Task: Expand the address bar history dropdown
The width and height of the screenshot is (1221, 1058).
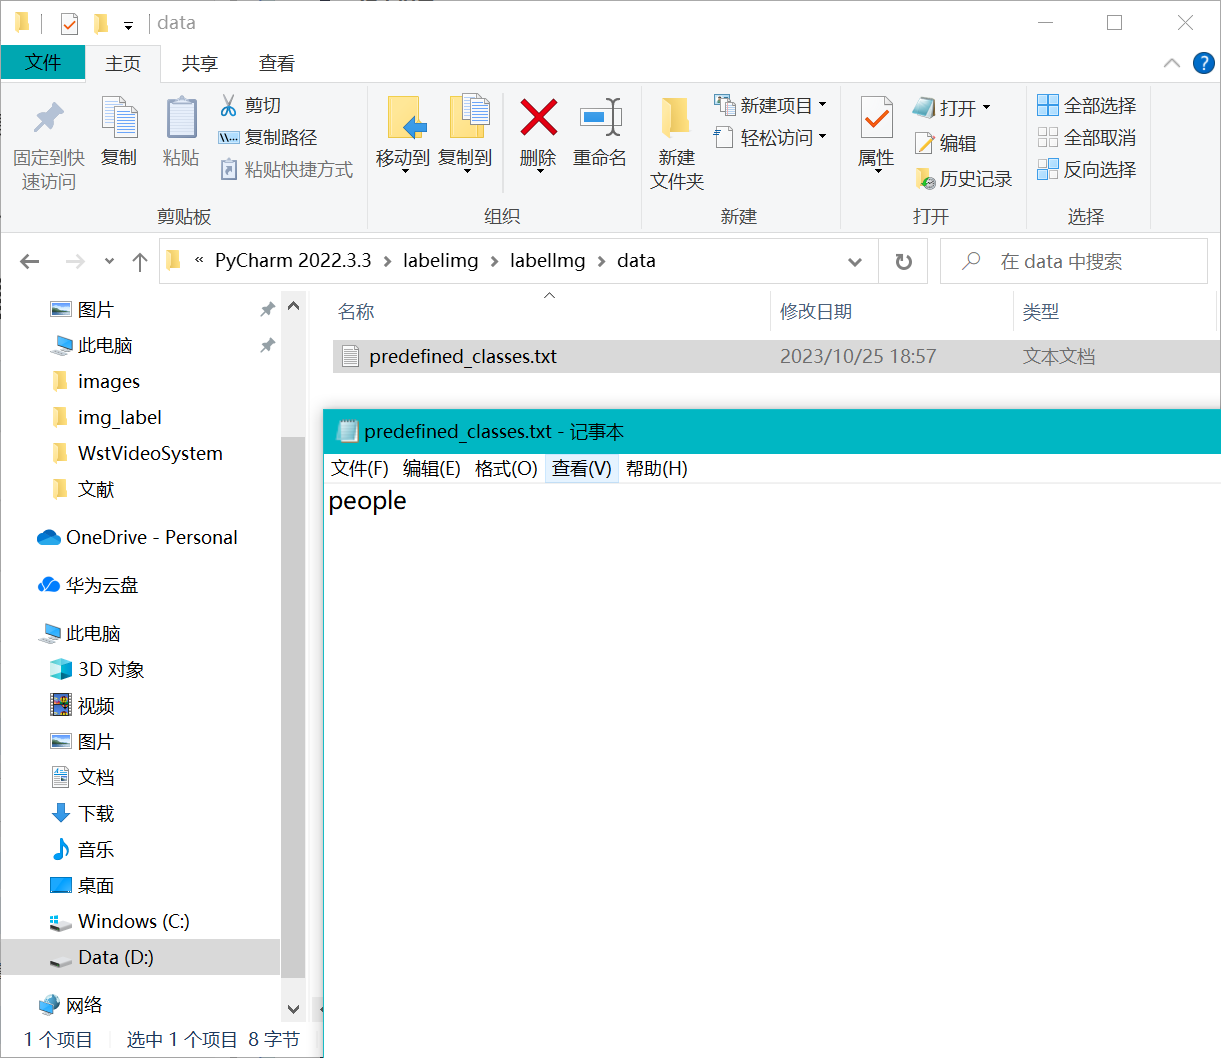Action: point(855,261)
